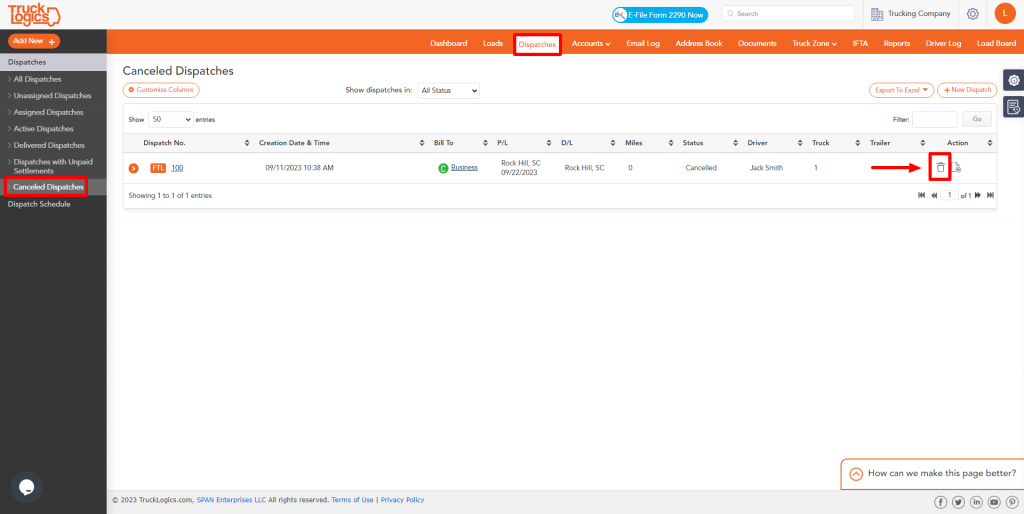This screenshot has width=1024, height=514.
Task: Open the Twitter footer icon
Action: pyautogui.click(x=958, y=502)
